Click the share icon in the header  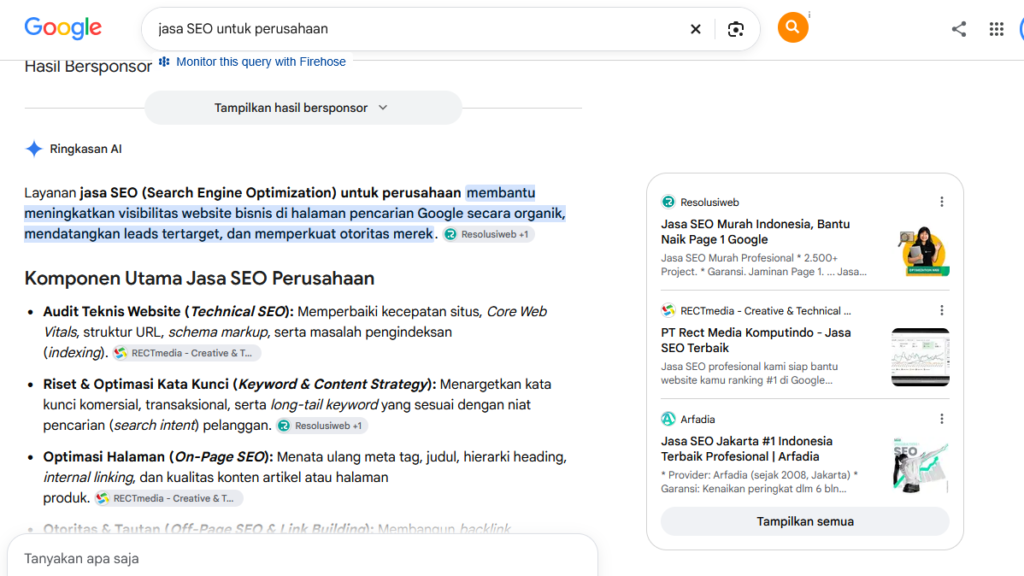(959, 29)
